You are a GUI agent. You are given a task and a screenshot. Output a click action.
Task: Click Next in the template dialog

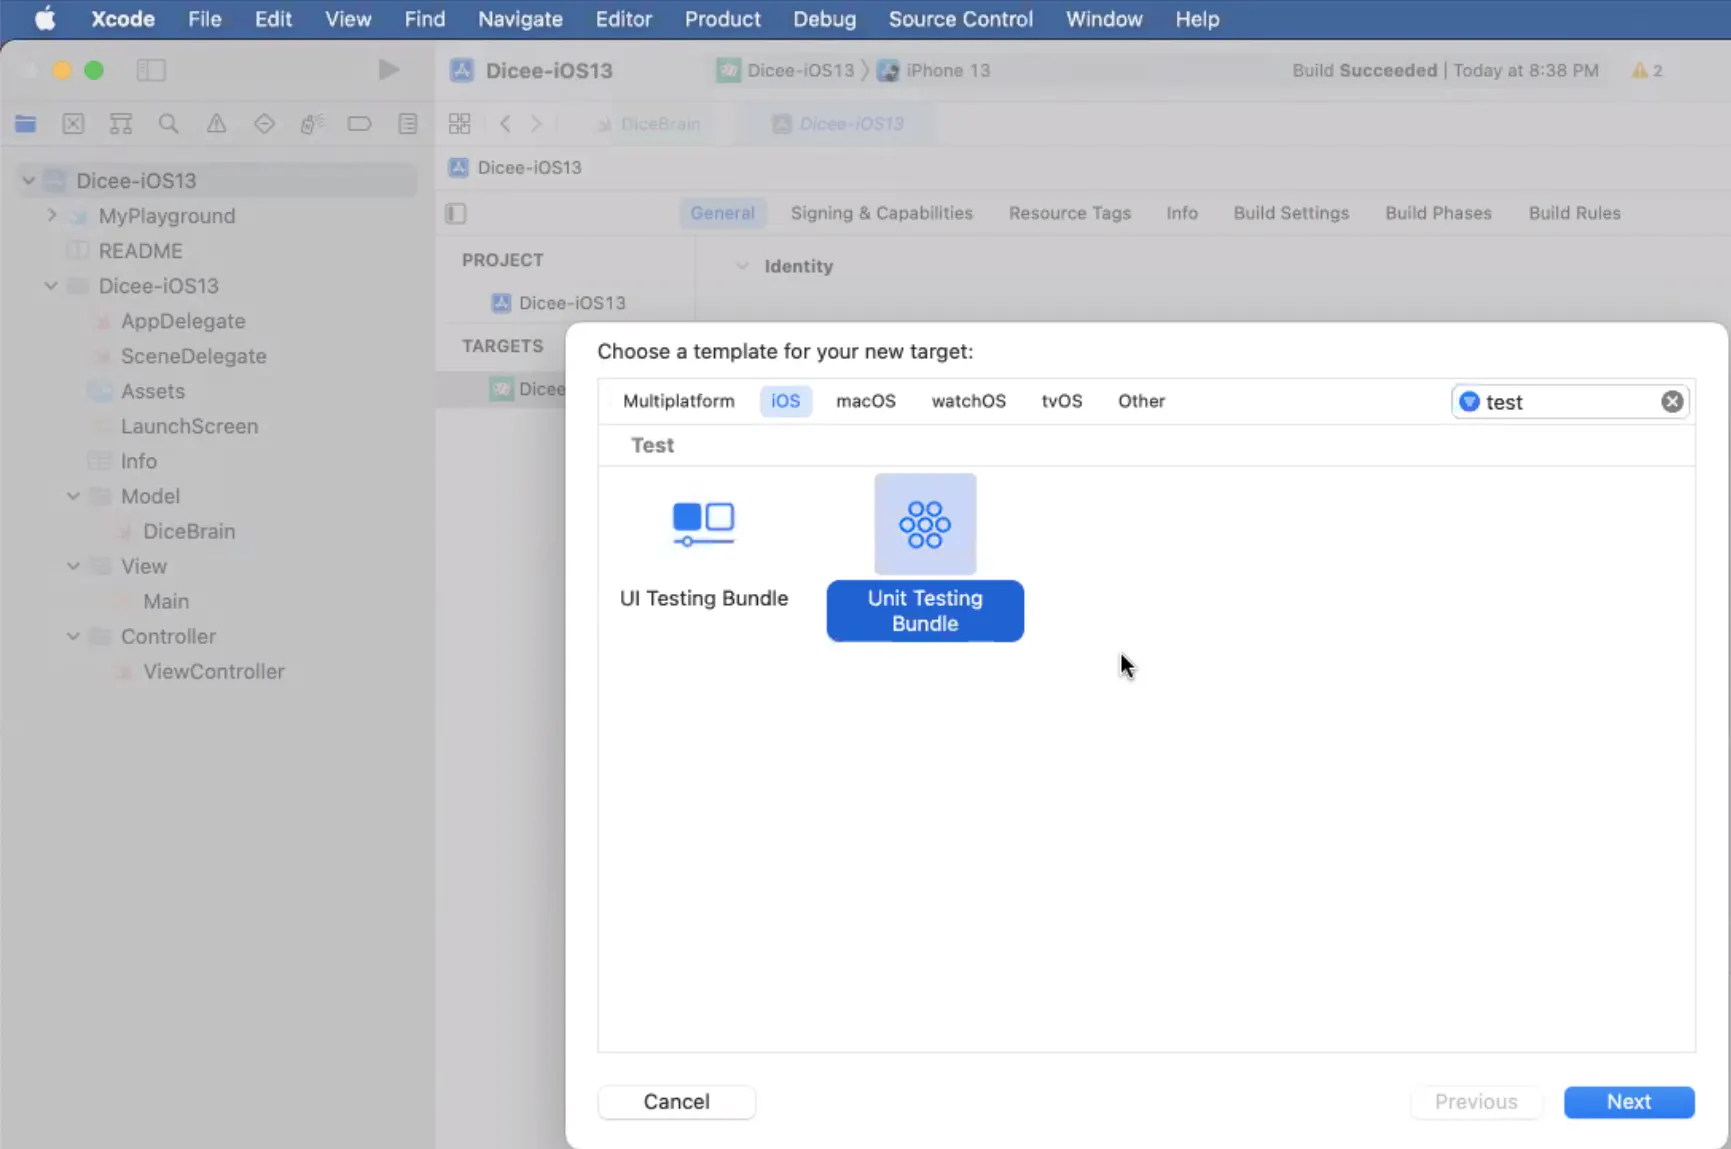tap(1629, 1102)
